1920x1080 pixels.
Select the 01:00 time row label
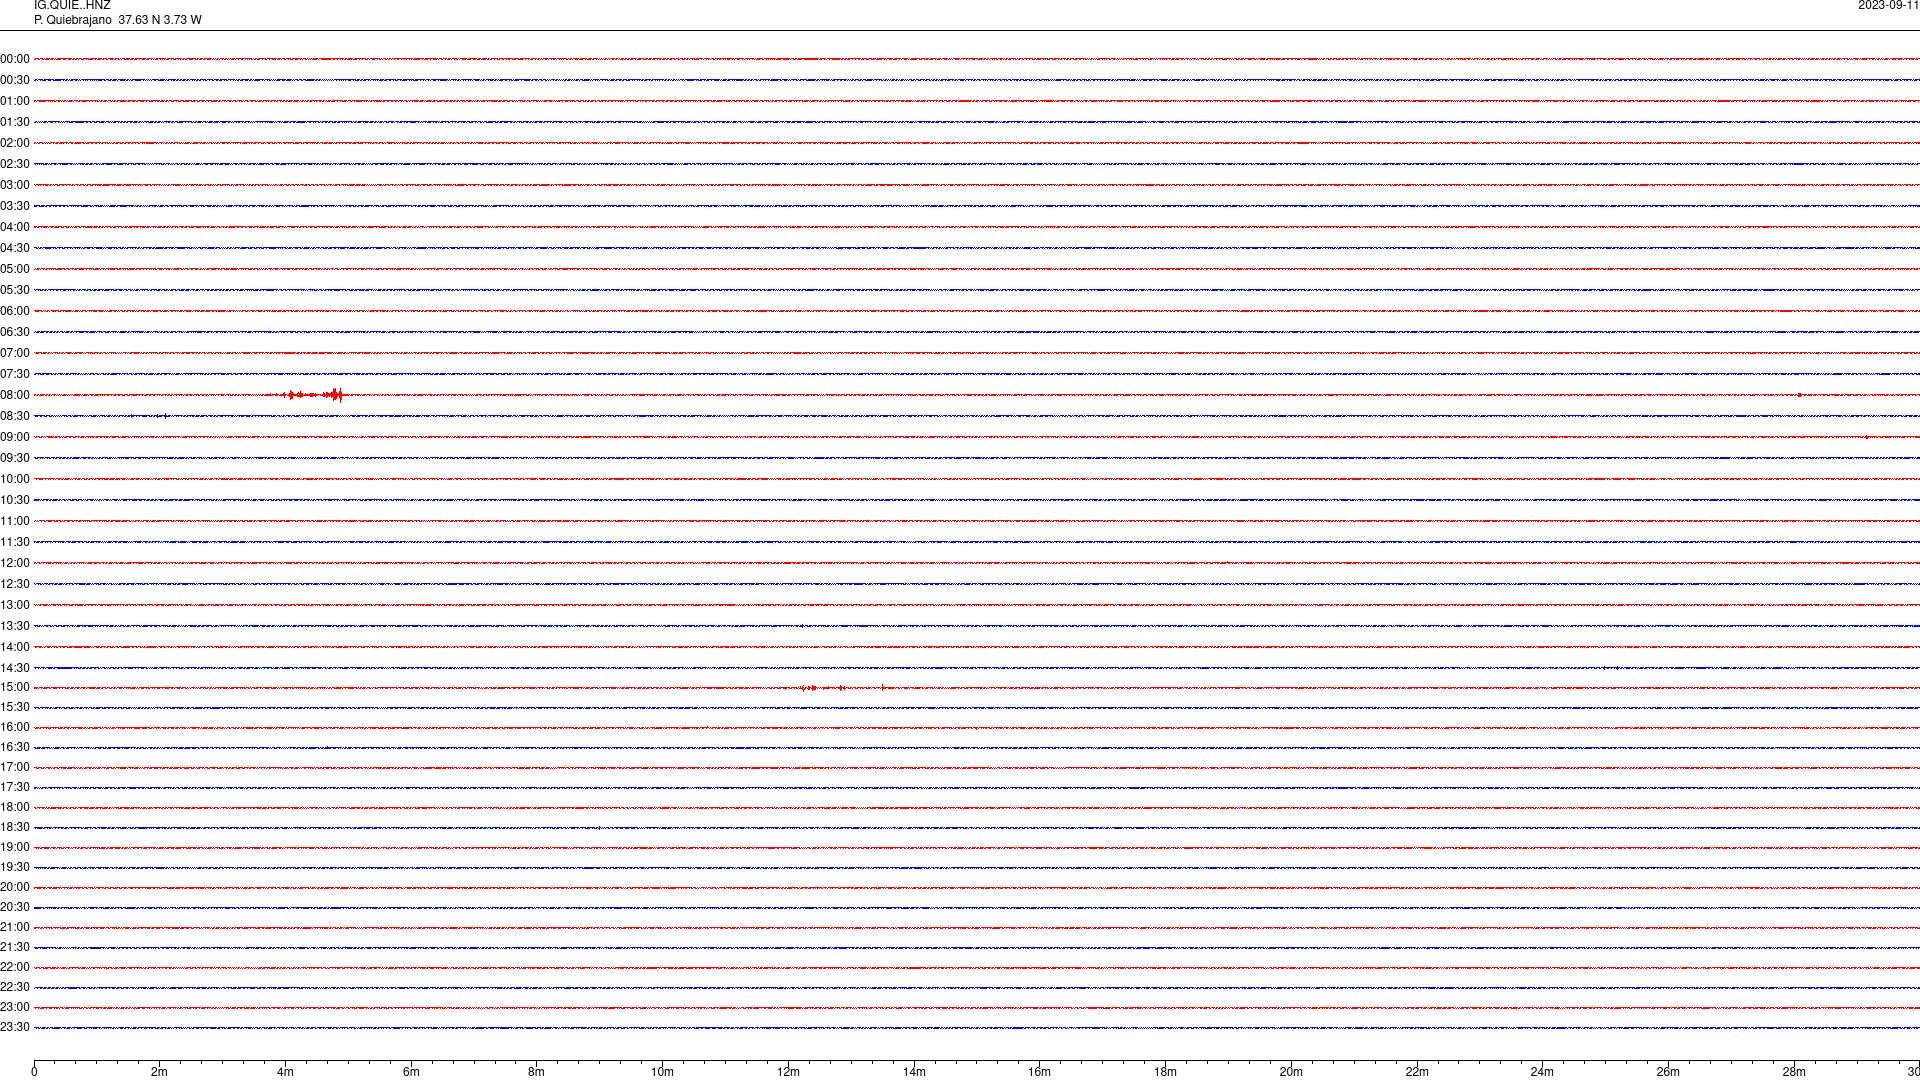coord(15,101)
